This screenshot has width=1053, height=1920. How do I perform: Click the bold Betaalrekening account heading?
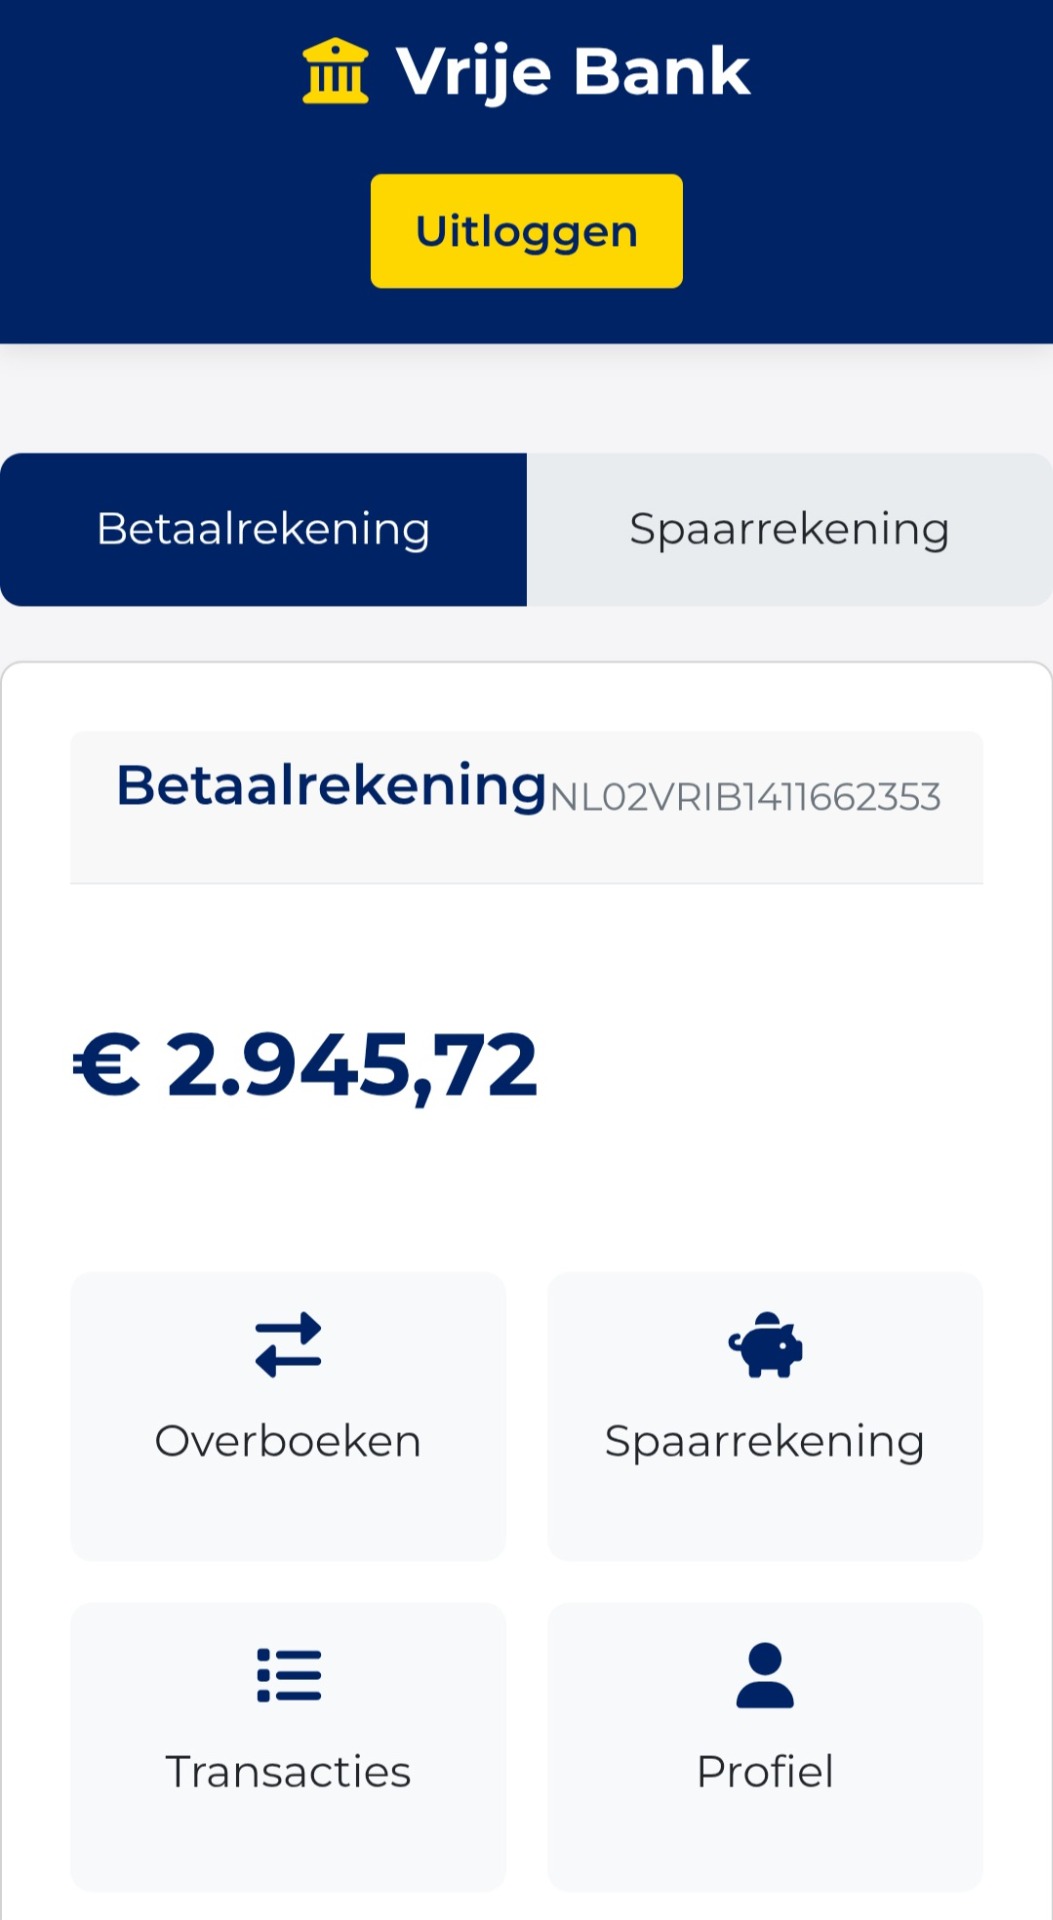point(331,785)
